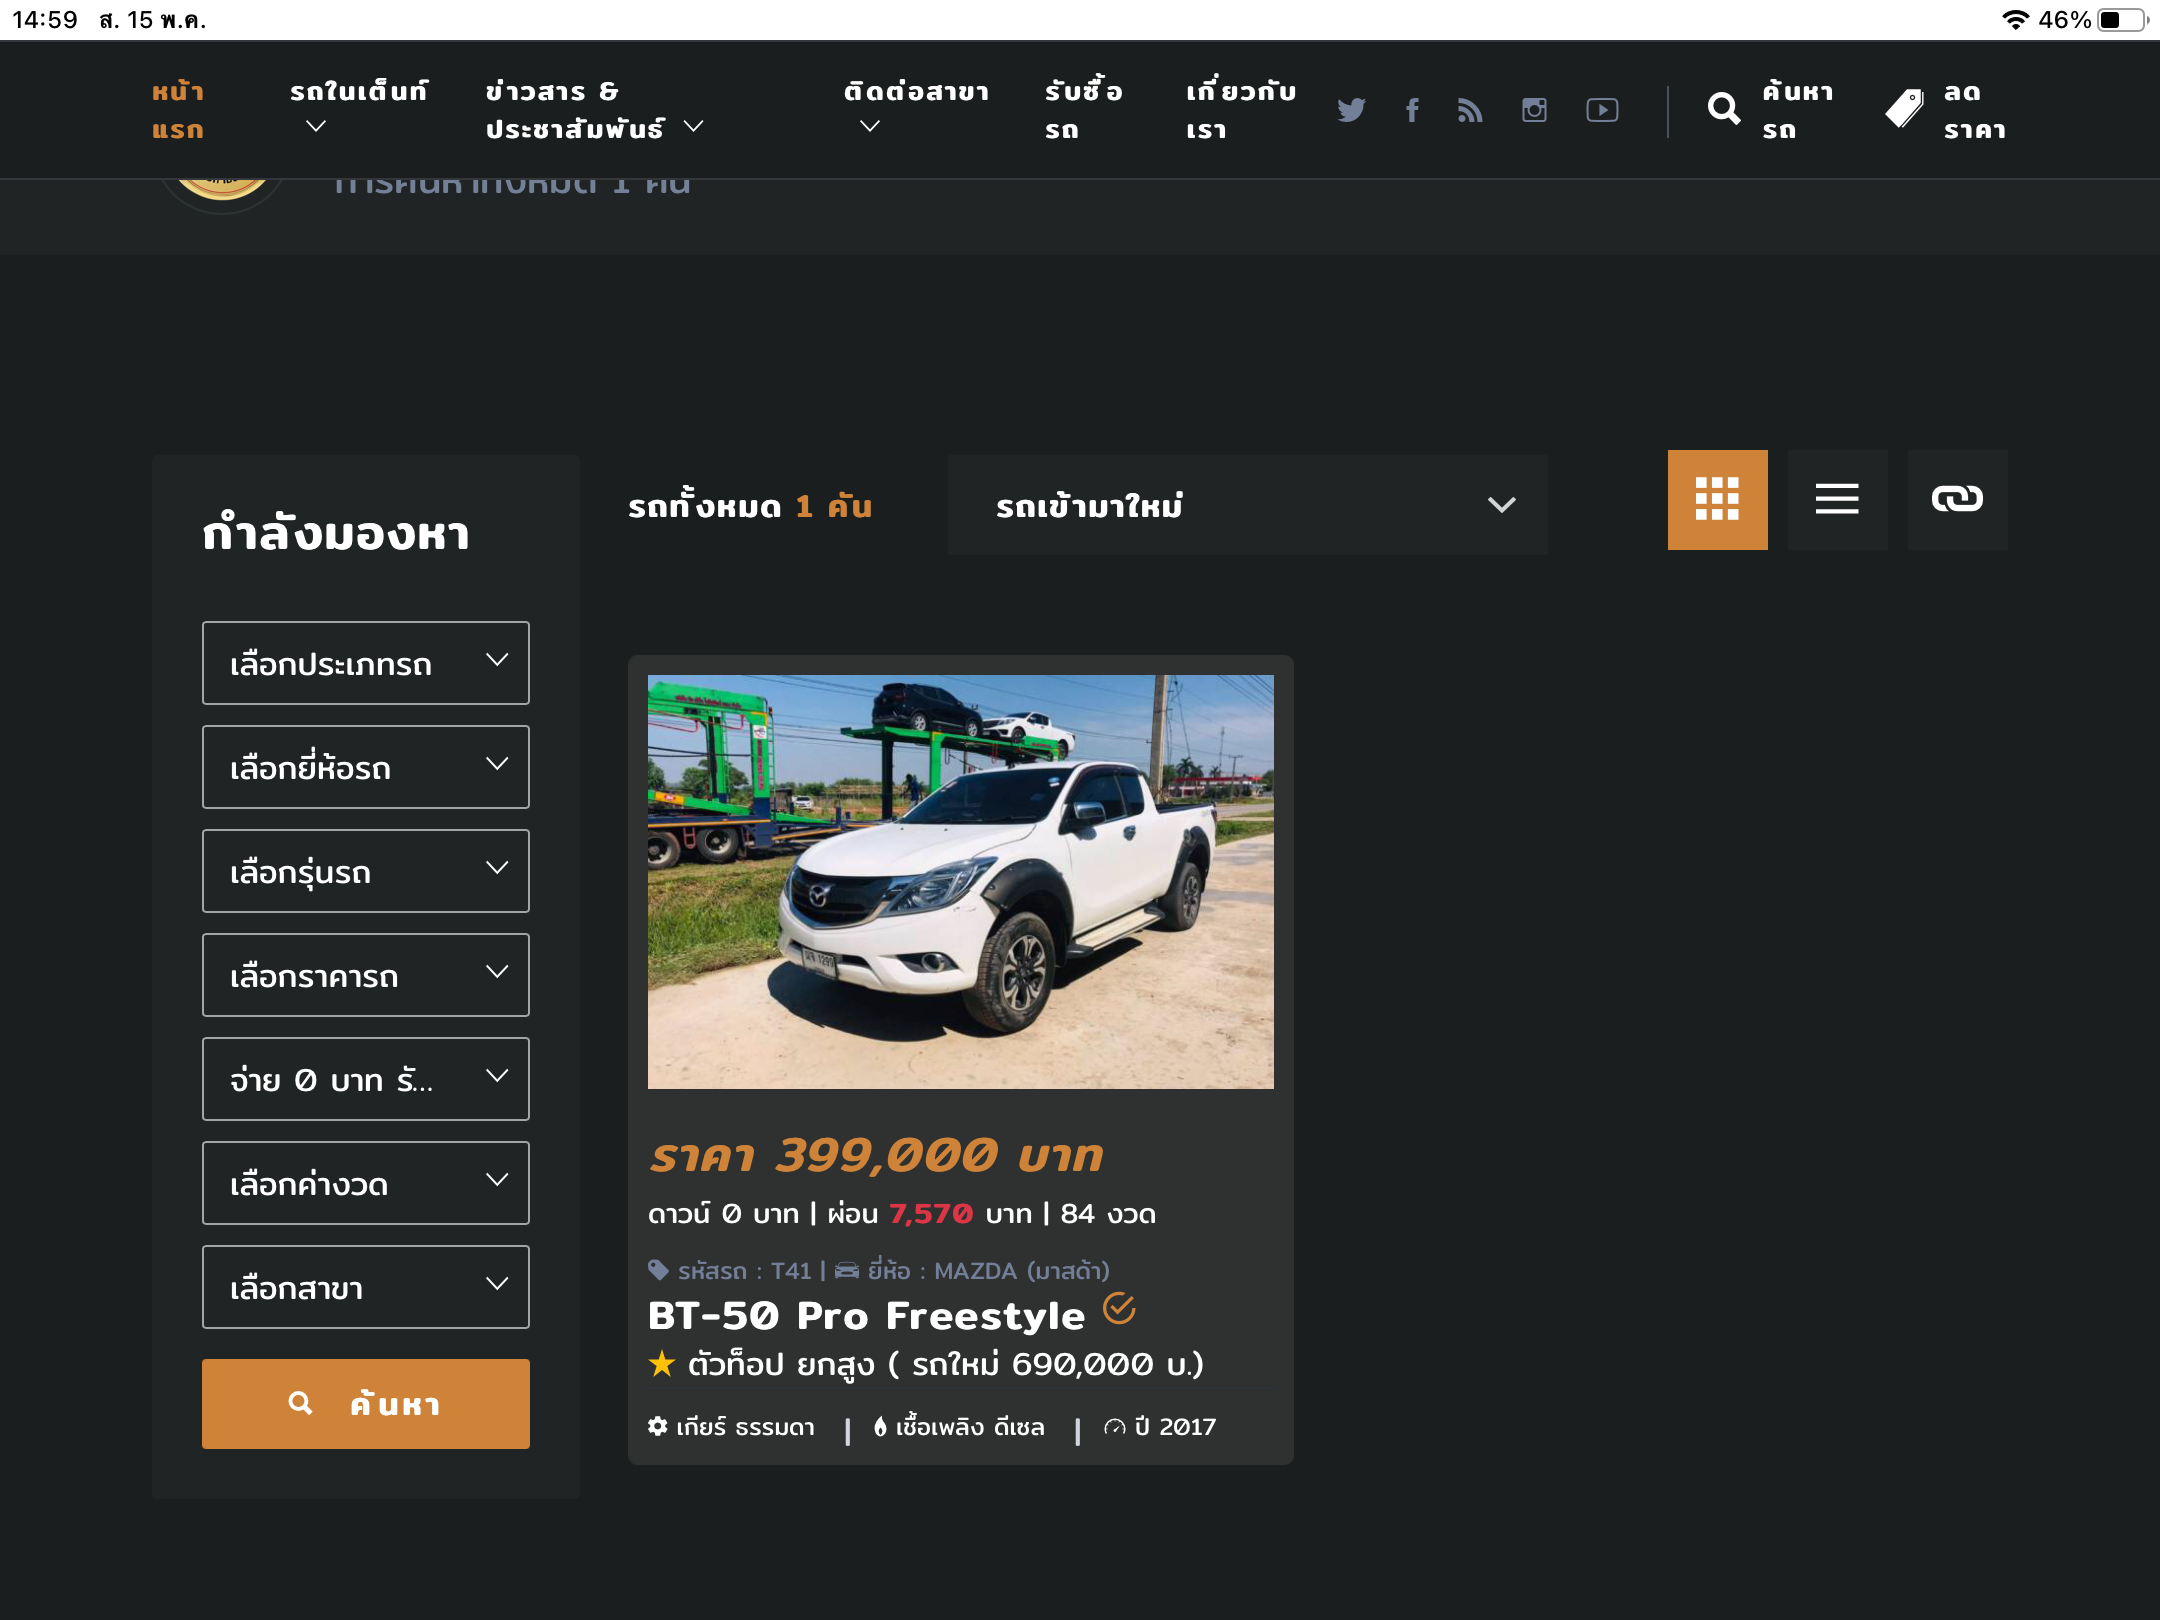Open the Twitter social icon

tap(1351, 110)
